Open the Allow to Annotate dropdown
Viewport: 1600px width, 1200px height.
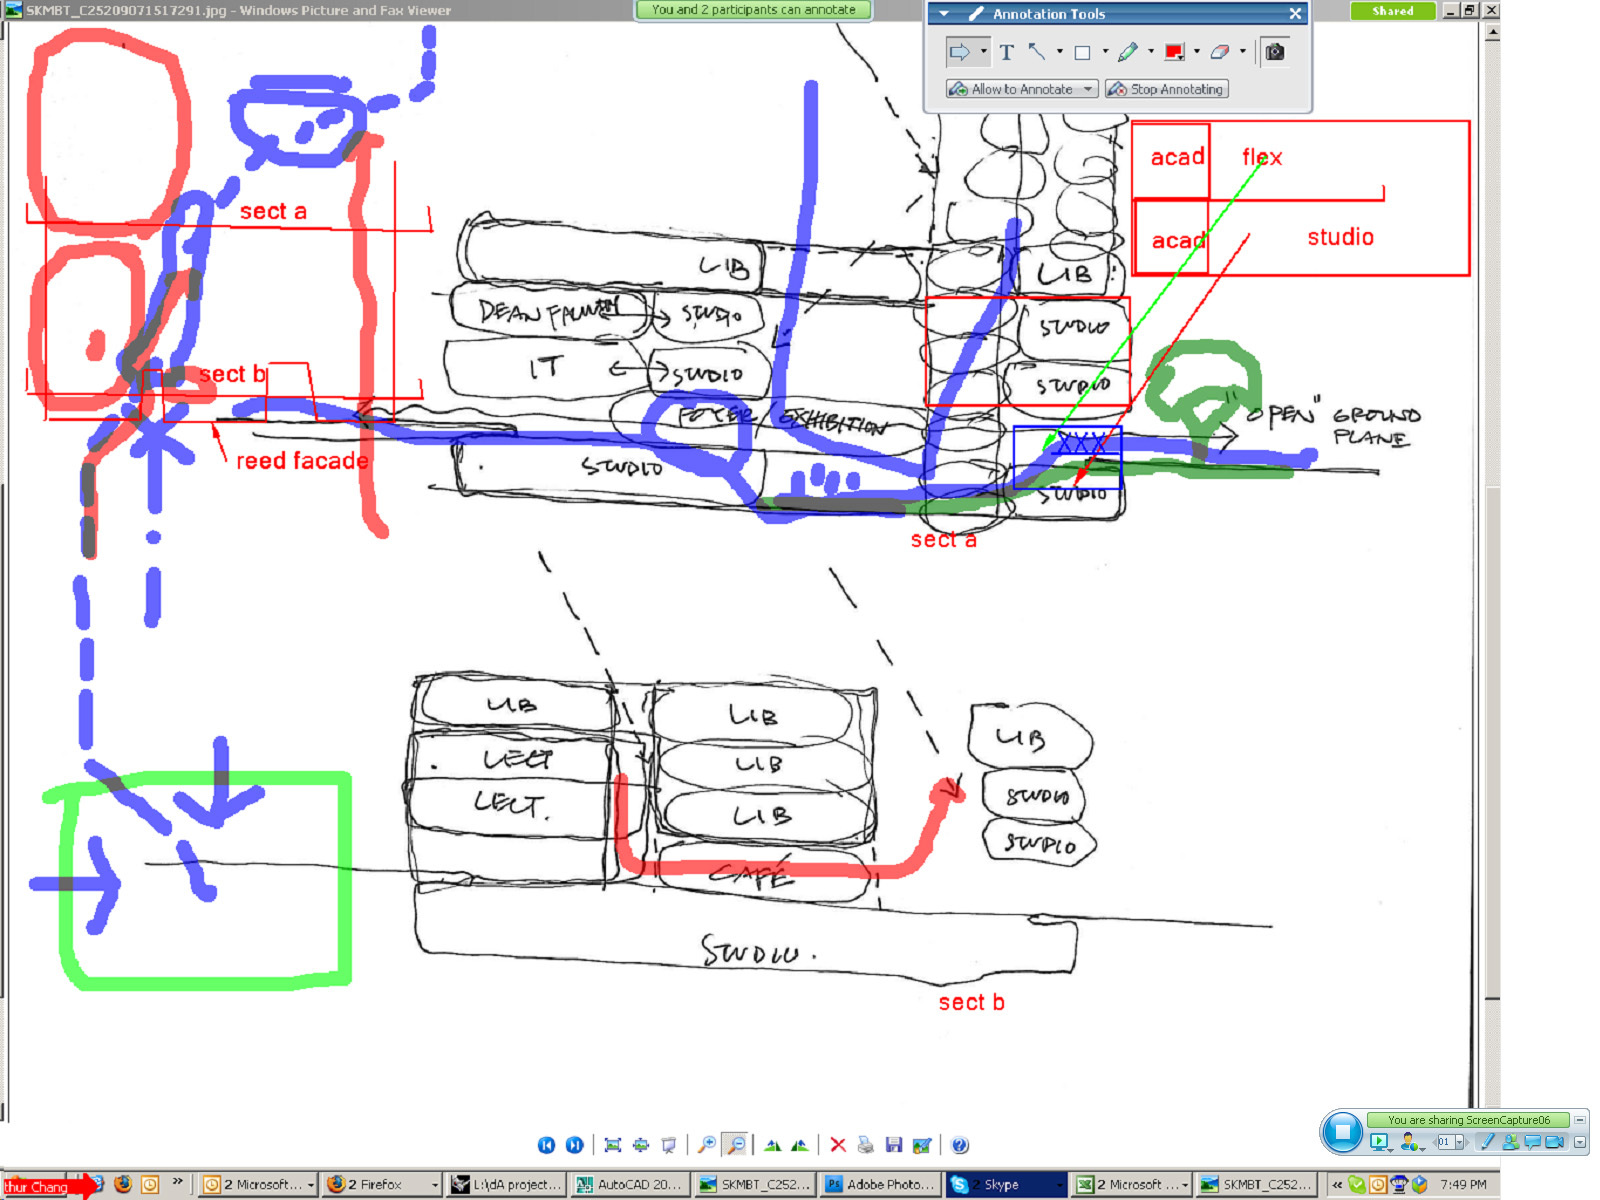1022,89
